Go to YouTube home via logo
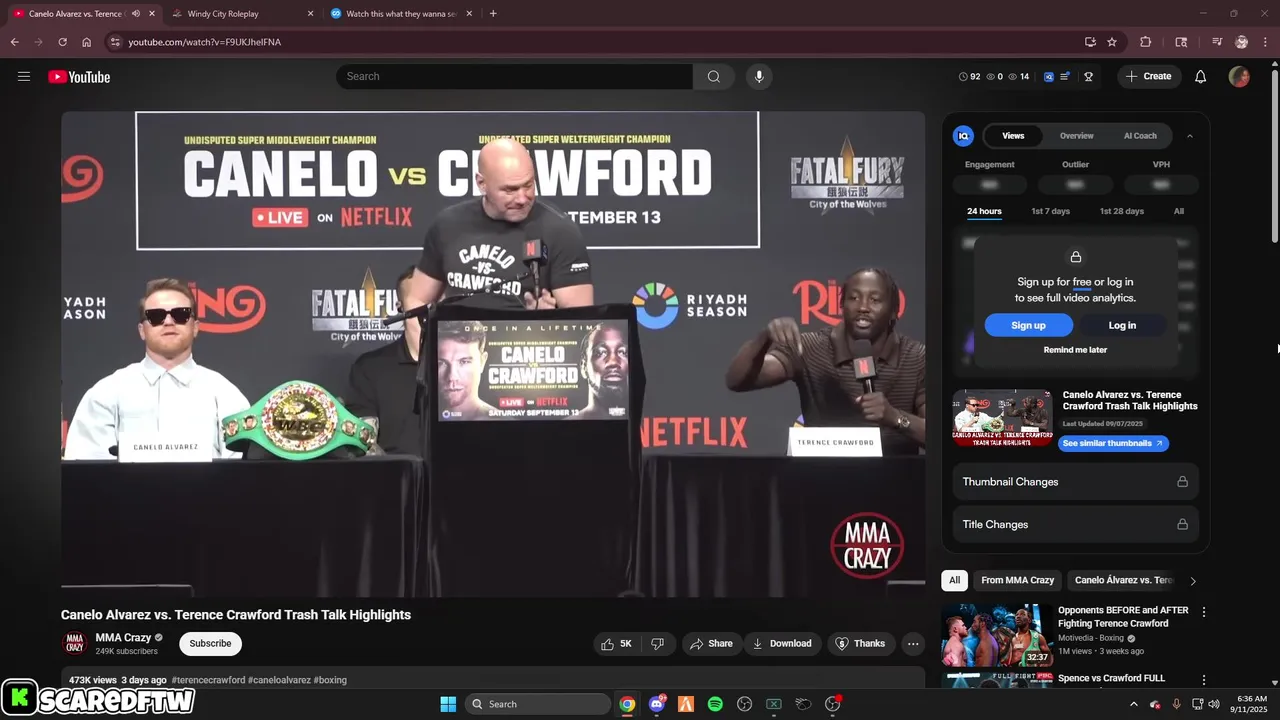Screen dimensions: 1280x720 79,77
